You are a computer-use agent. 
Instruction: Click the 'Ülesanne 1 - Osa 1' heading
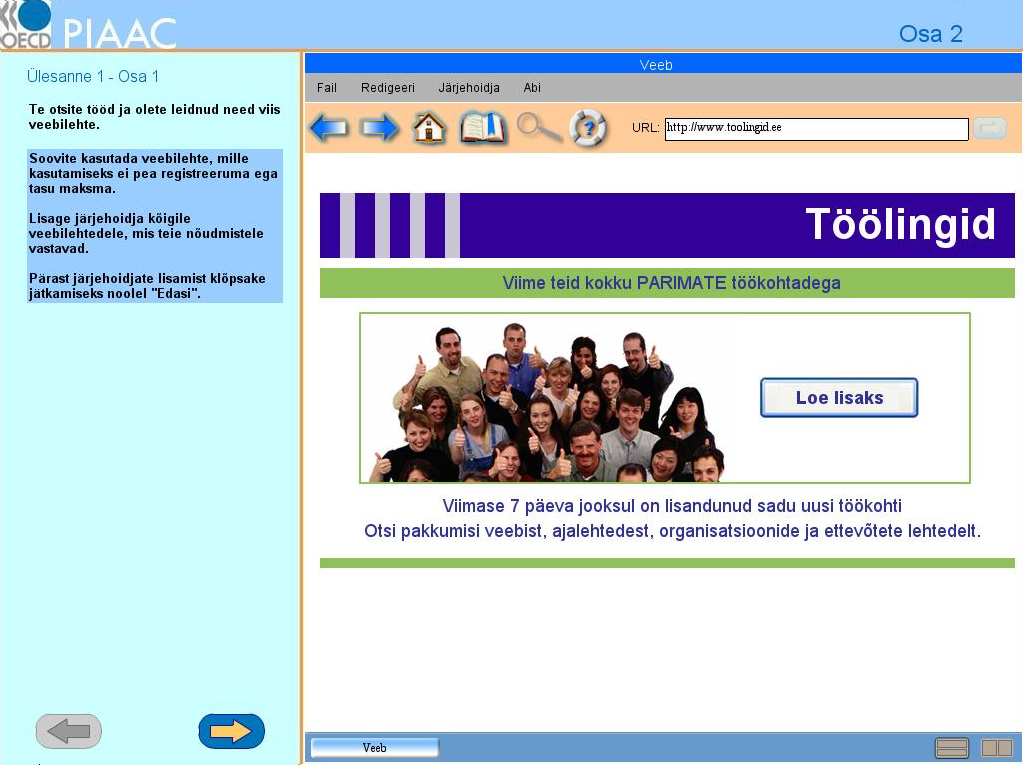tap(93, 76)
